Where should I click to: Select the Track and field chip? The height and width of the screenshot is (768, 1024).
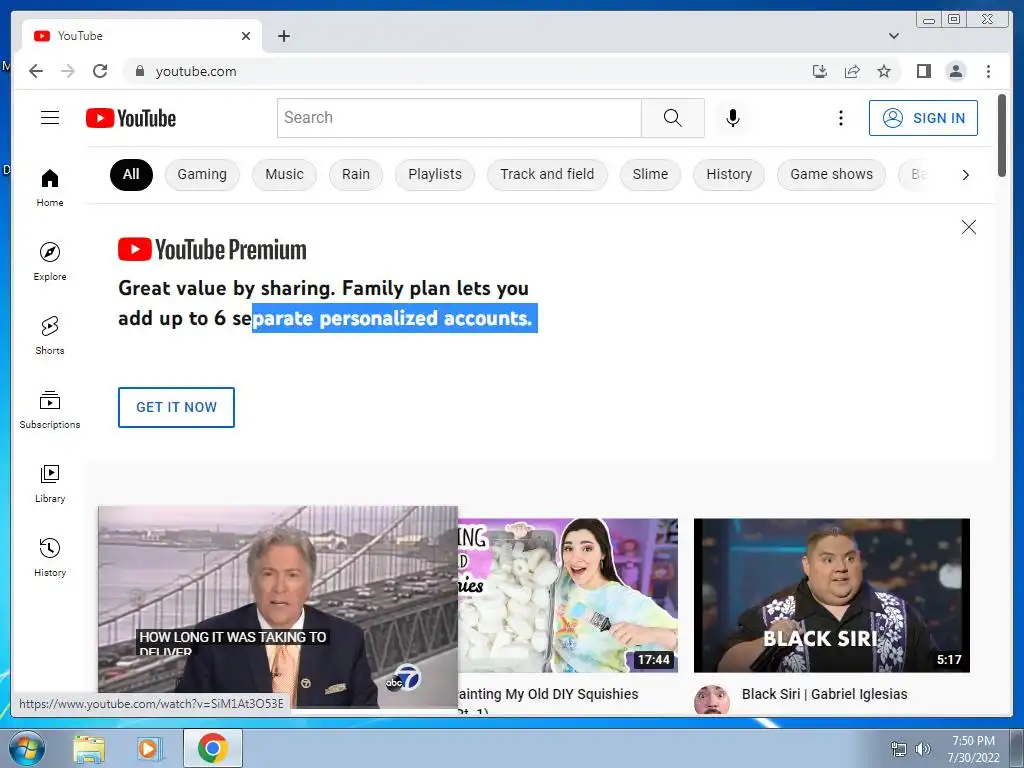pos(547,174)
